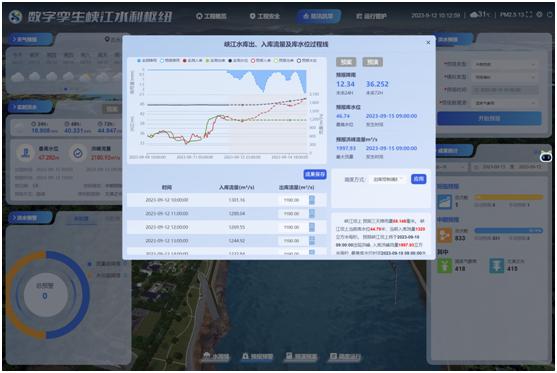Open the 调度方式 dropdown
Screen dimensions: 557x373
388,179
